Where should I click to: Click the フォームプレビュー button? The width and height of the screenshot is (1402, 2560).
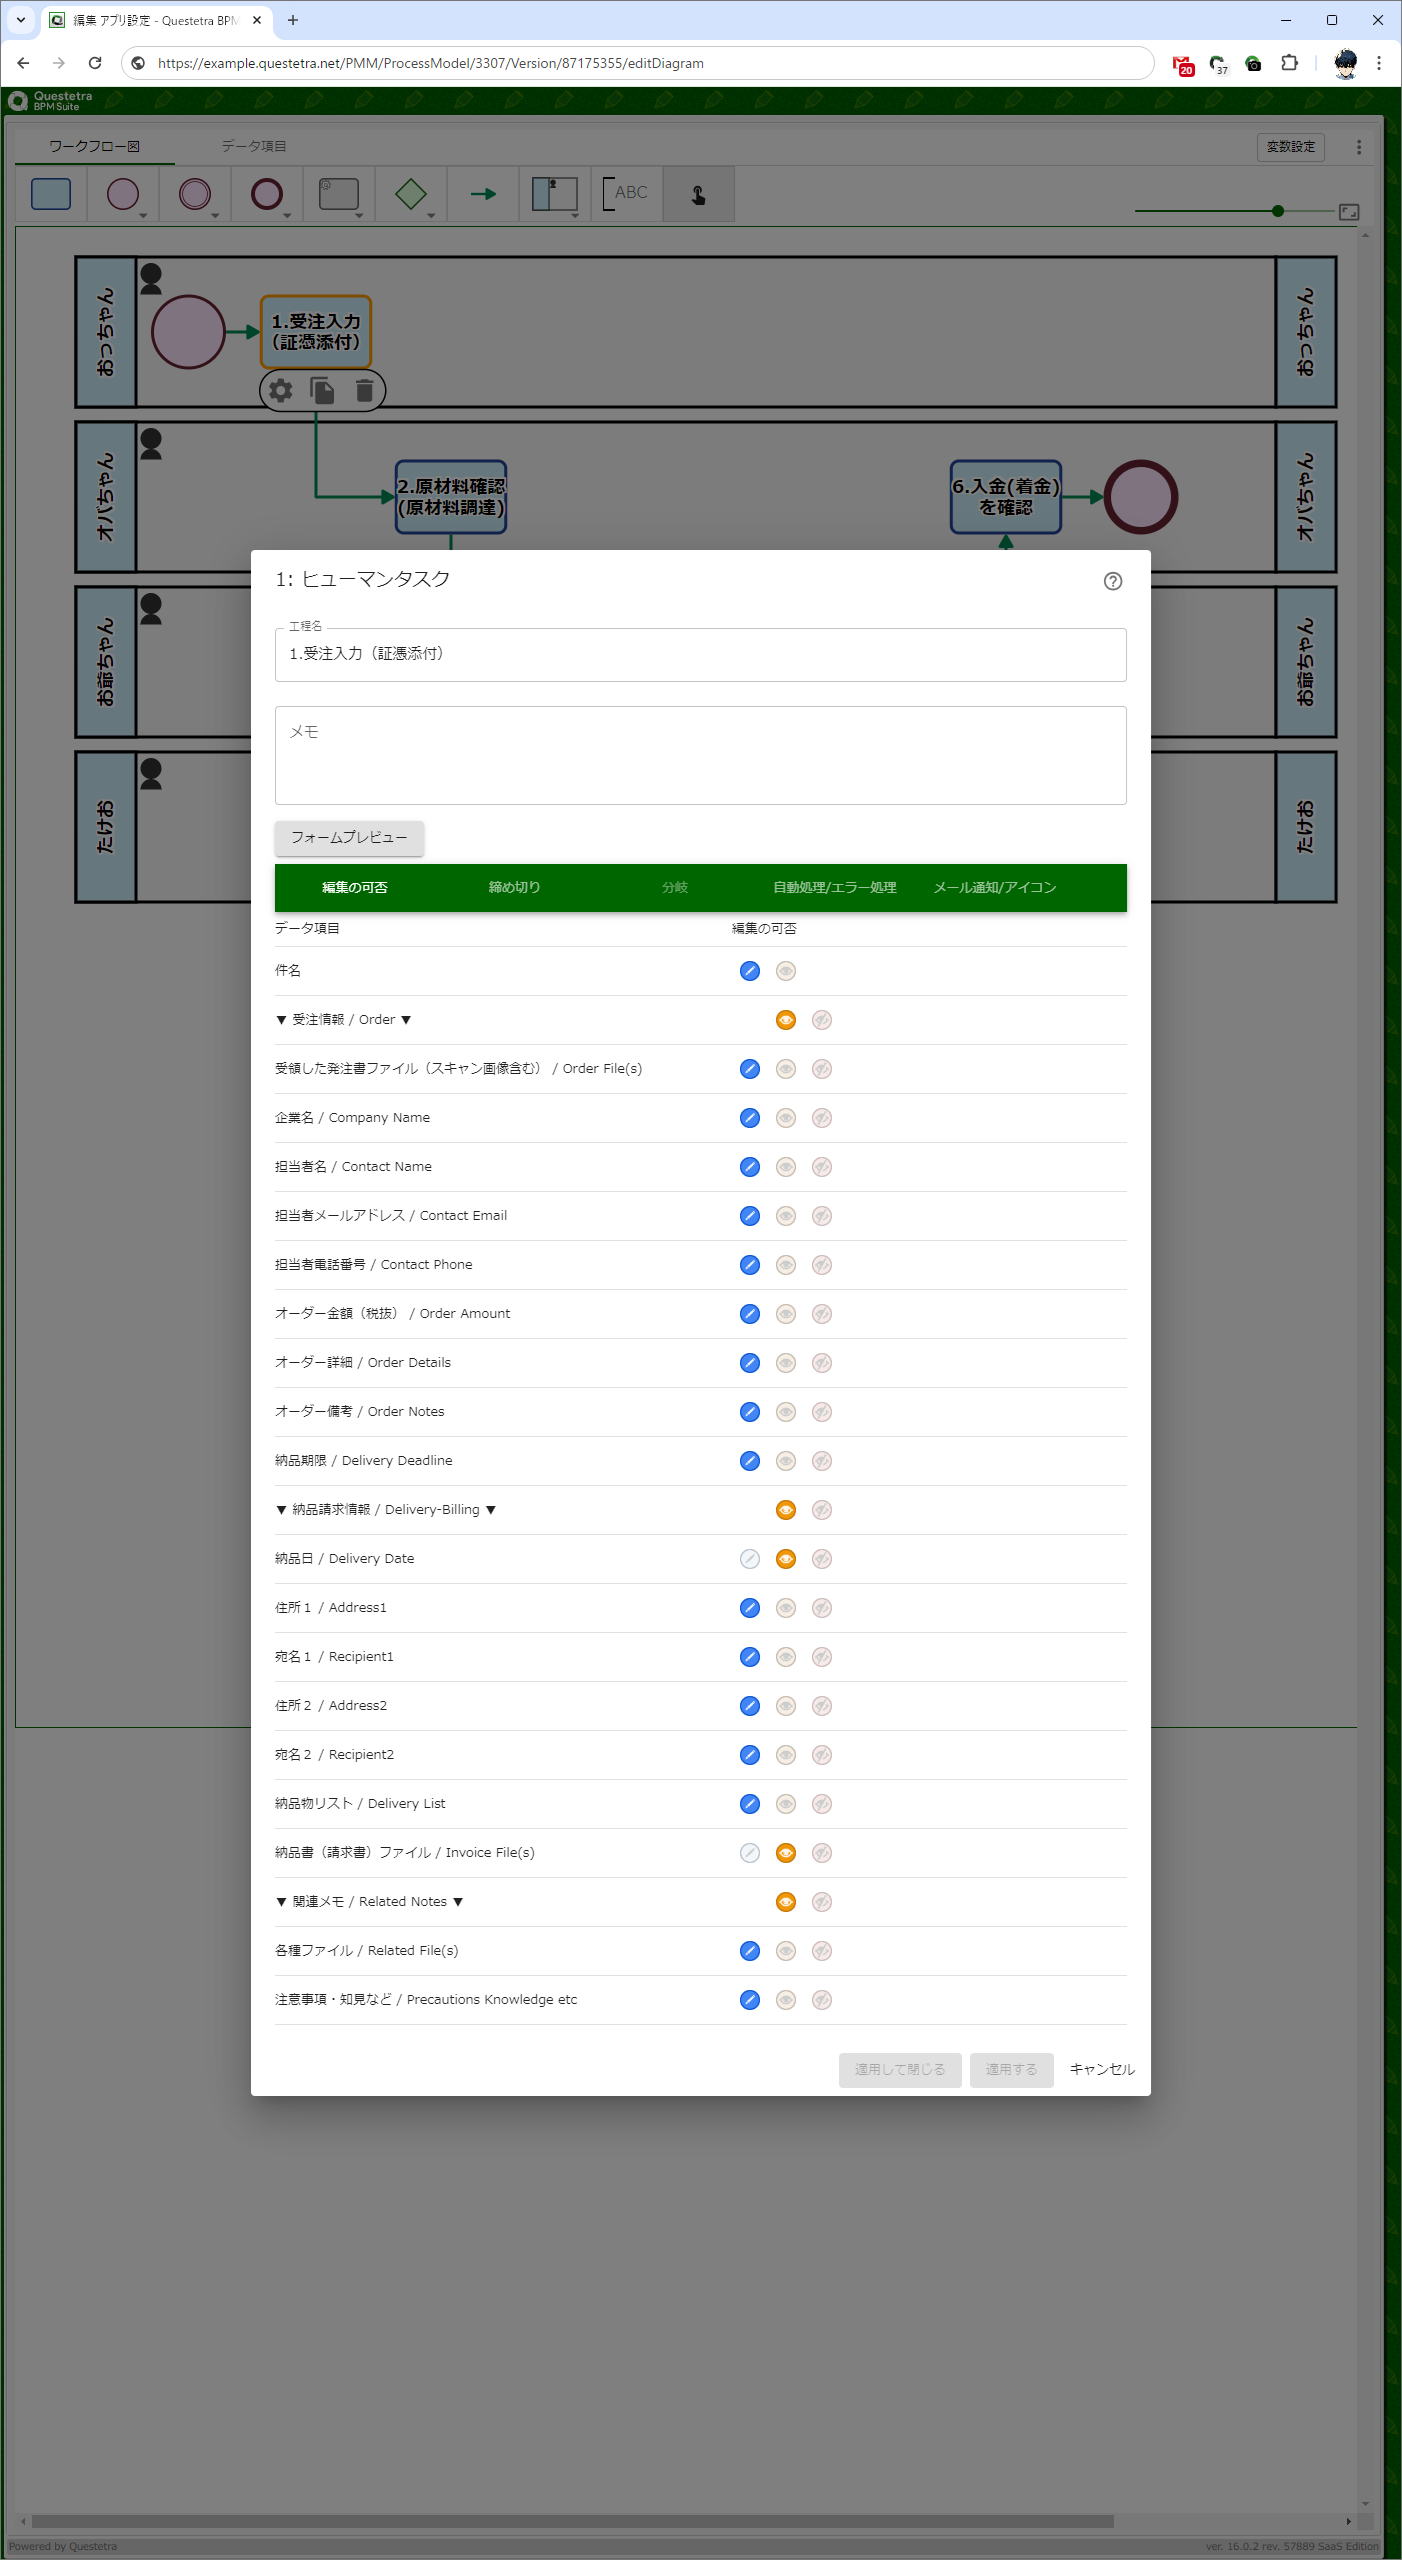(349, 838)
